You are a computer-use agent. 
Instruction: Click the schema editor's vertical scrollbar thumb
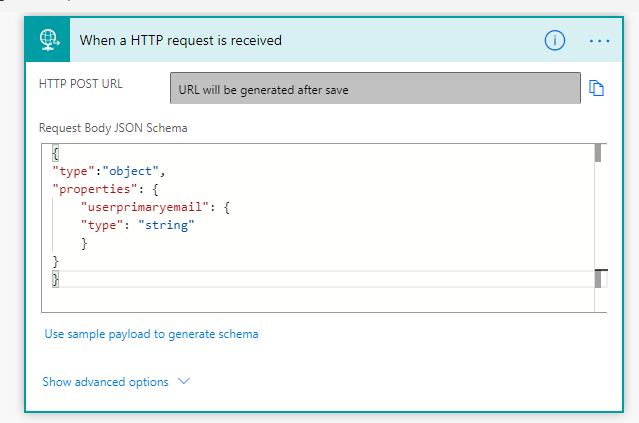[x=597, y=153]
